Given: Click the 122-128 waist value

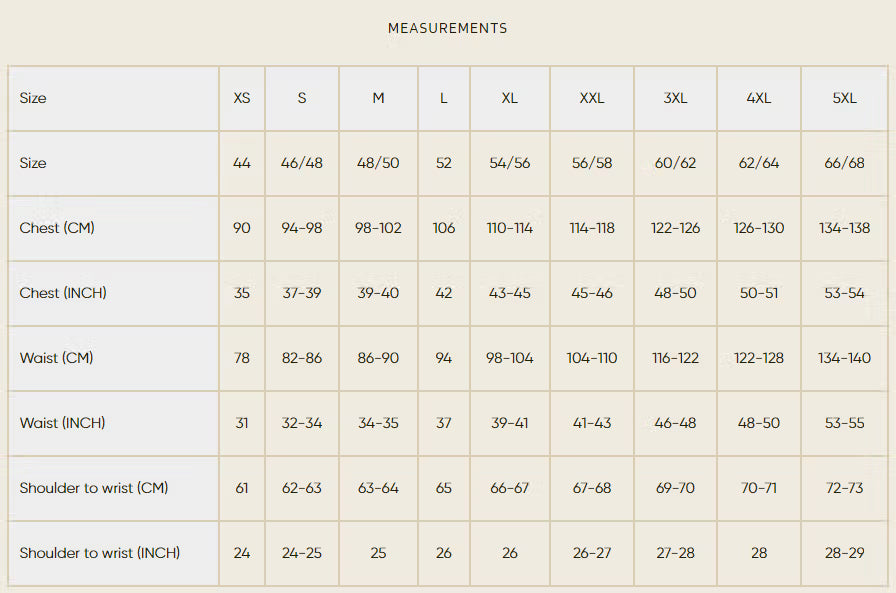Looking at the screenshot, I should pyautogui.click(x=758, y=358).
